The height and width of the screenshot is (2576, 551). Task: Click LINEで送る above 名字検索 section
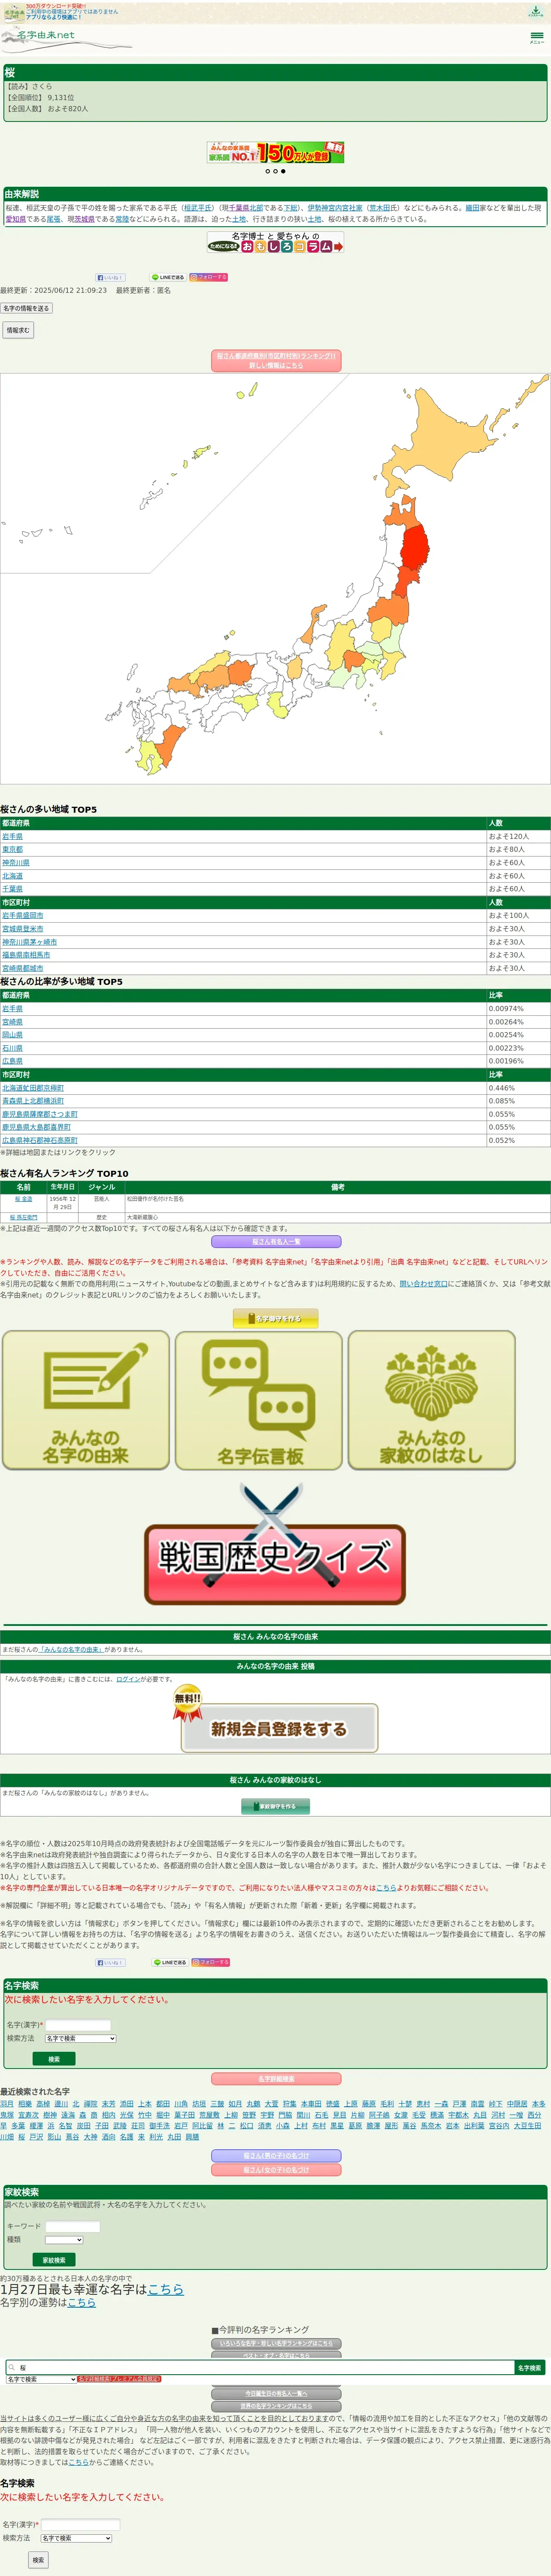point(170,1962)
